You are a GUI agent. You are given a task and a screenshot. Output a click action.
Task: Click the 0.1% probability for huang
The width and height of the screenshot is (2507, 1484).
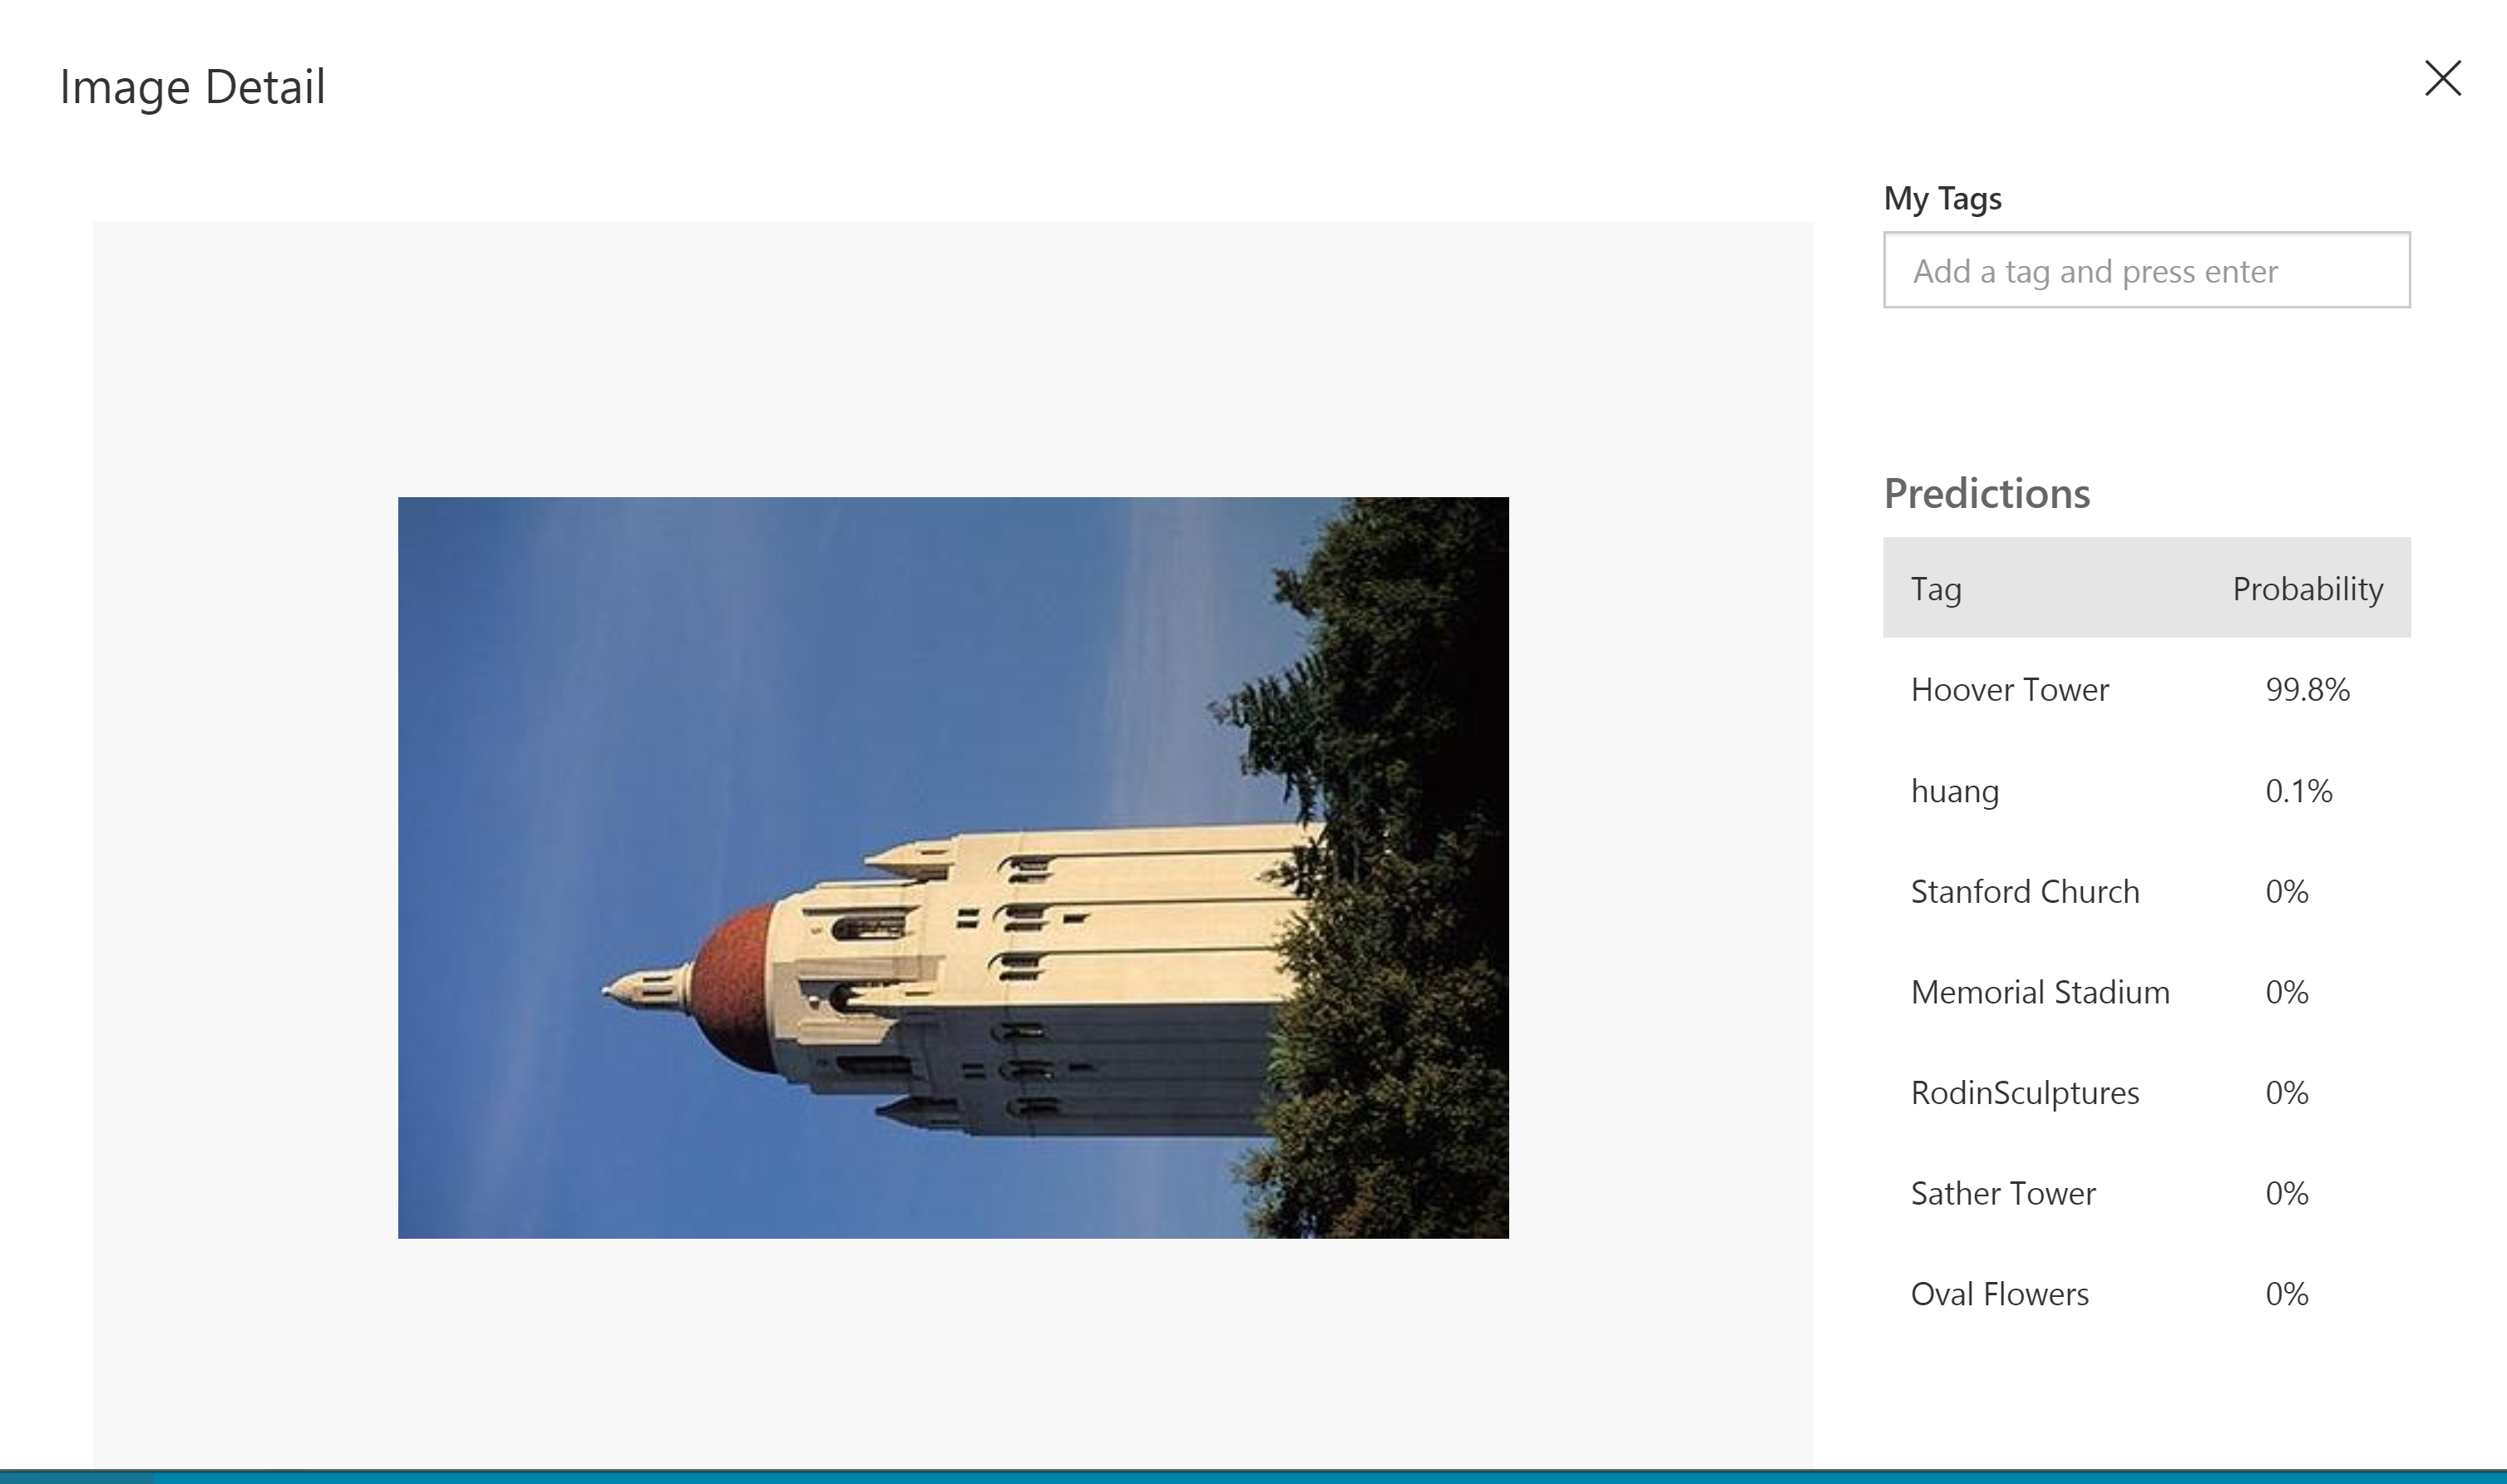pyautogui.click(x=2298, y=791)
